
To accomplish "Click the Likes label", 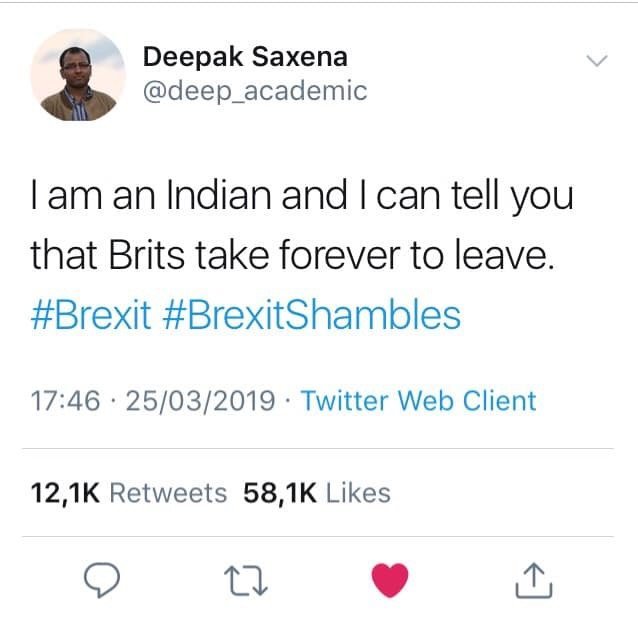I will click(358, 492).
